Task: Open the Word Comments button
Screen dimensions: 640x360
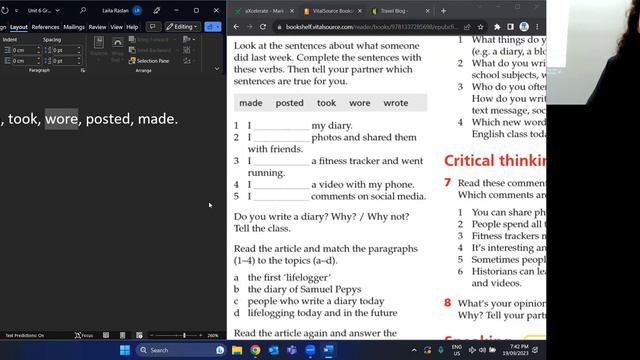Action: coord(153,27)
